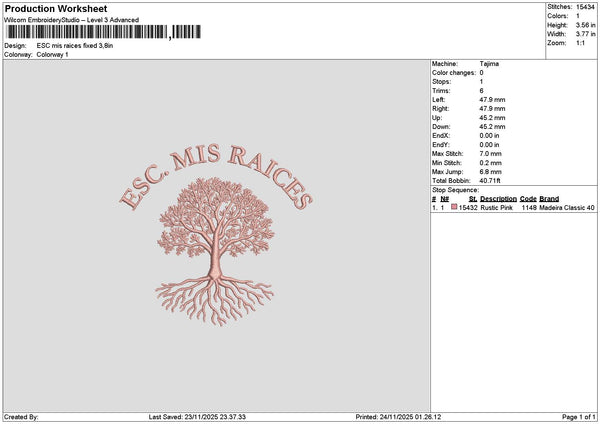This screenshot has width=600, height=424.
Task: Click the 'Created By:' footer label
Action: 21,417
